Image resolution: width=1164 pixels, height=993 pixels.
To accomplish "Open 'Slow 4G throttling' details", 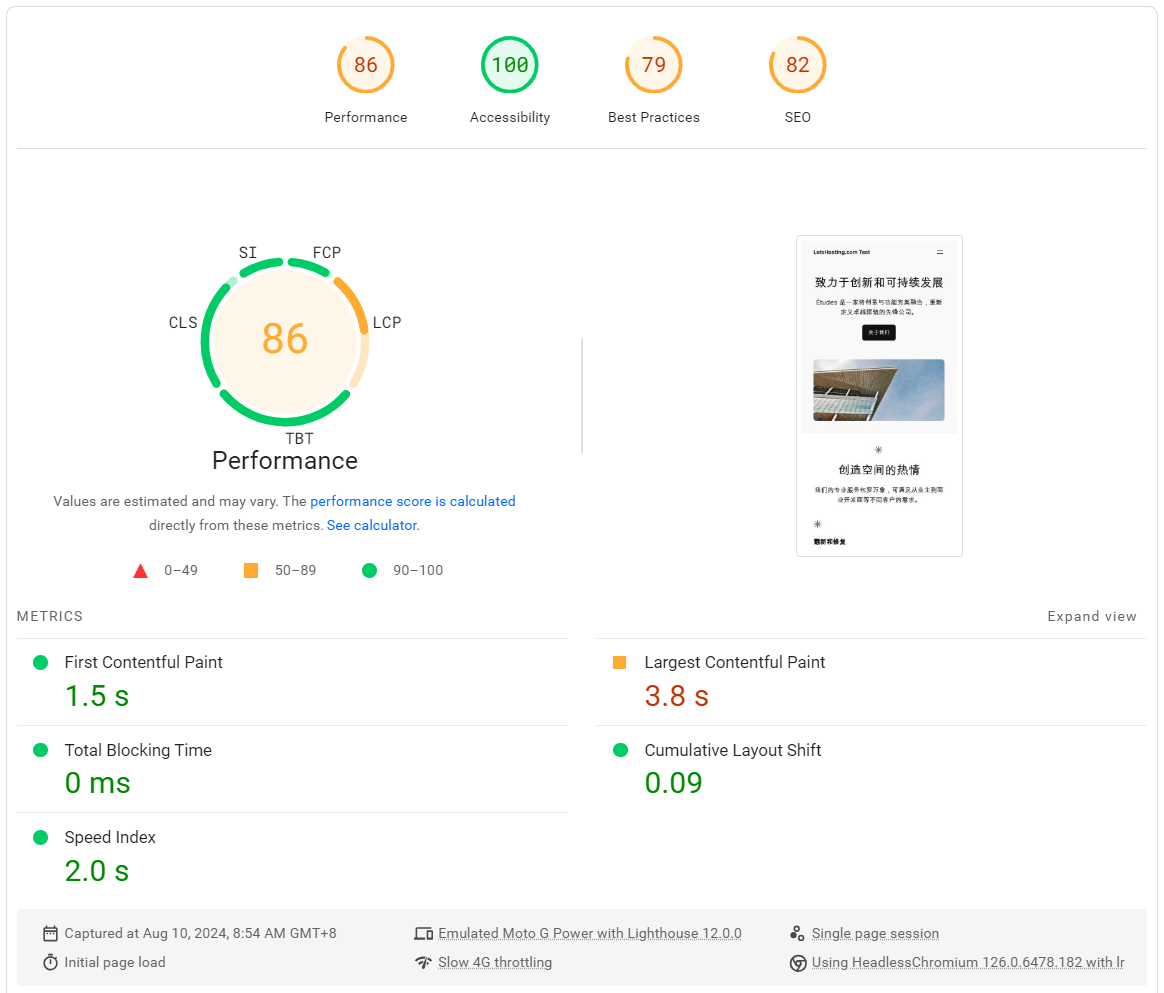I will click(x=494, y=963).
